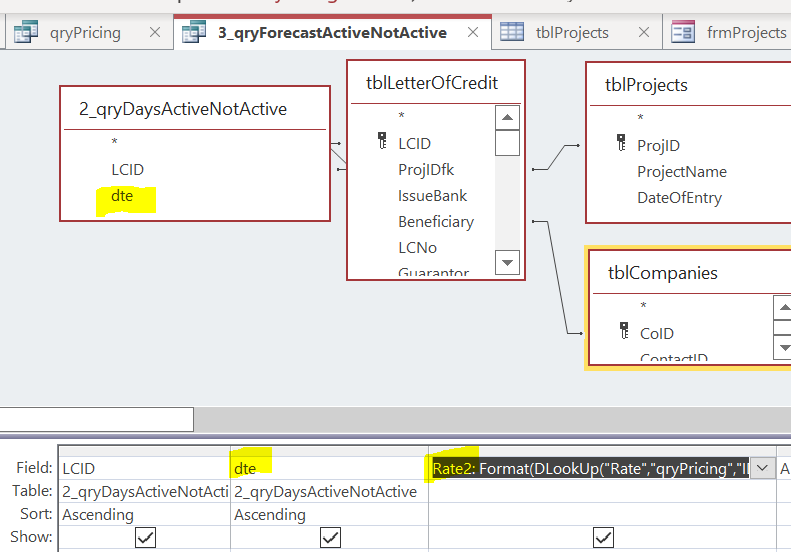The image size is (791, 552).
Task: Select ProjectName field in tblProjects
Action: click(682, 172)
